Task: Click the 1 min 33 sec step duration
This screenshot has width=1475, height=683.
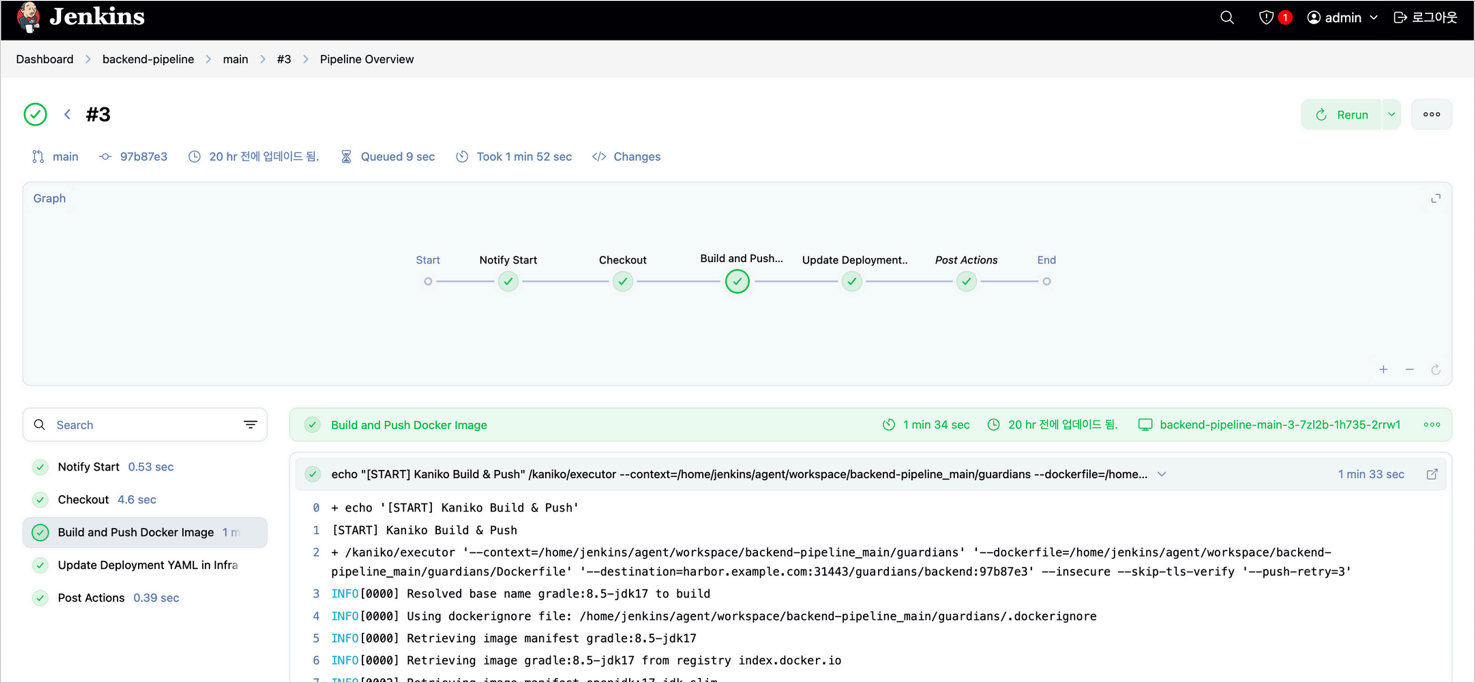Action: point(1371,474)
